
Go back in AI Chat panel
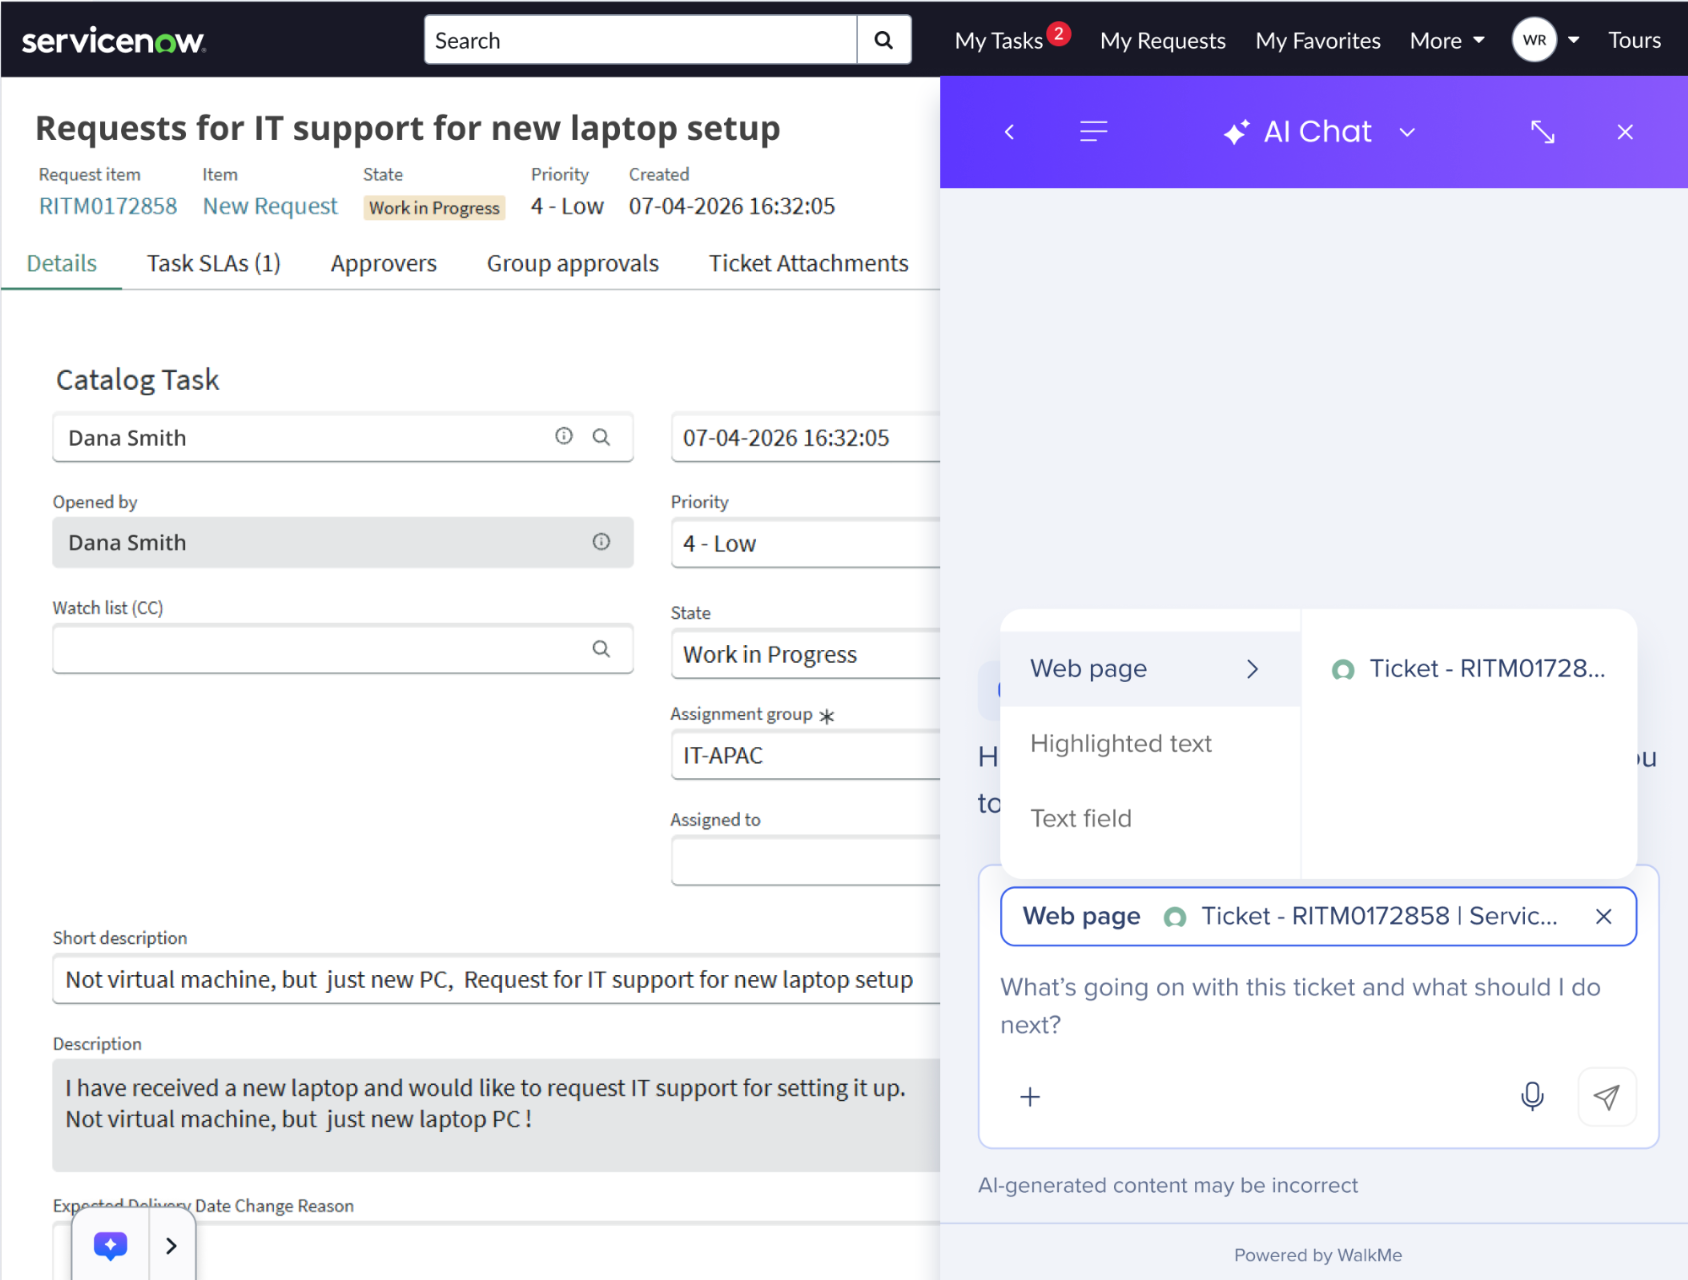[1009, 132]
